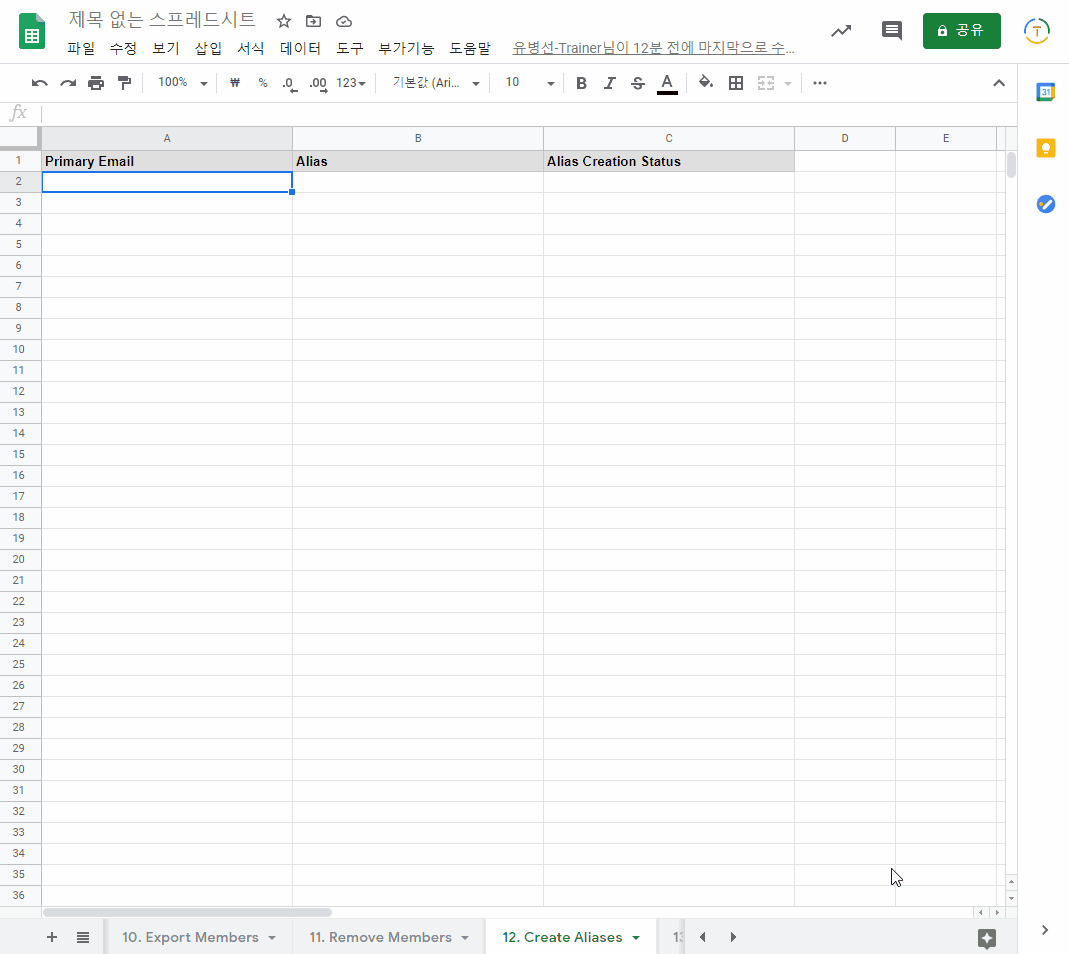Click the Alias header cell
Image resolution: width=1069 pixels, height=954 pixels.
coord(418,162)
